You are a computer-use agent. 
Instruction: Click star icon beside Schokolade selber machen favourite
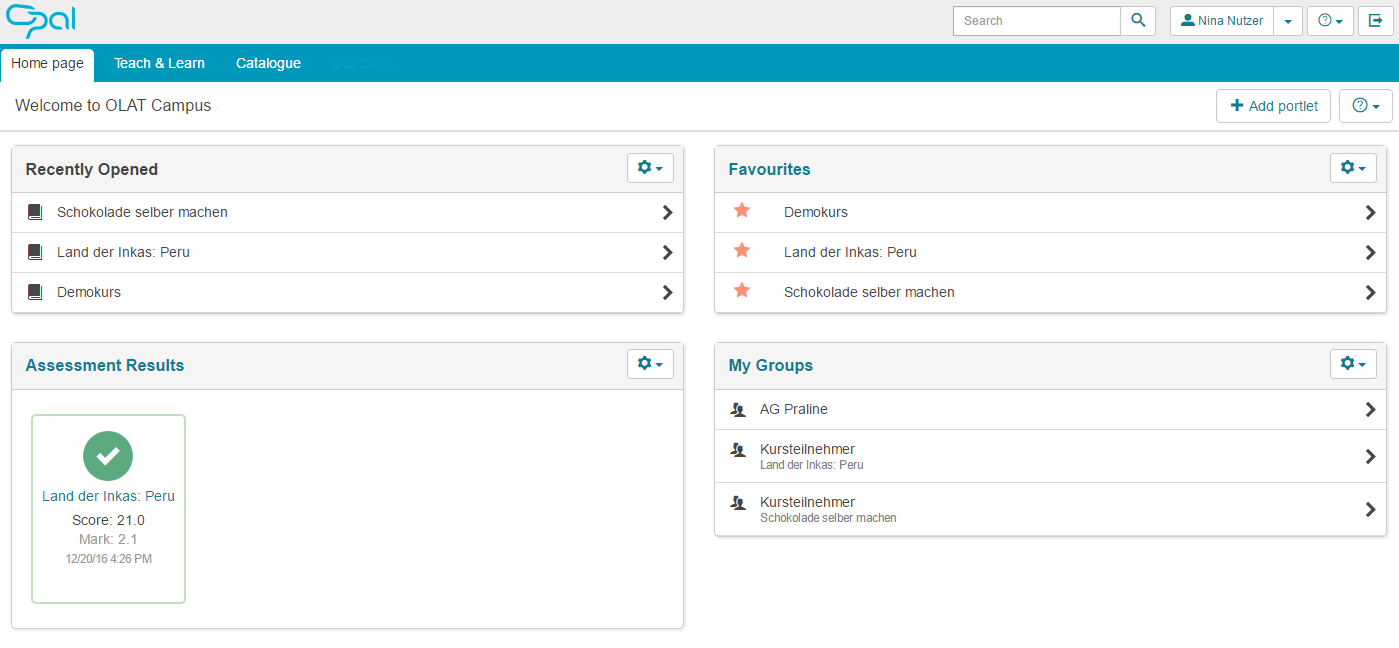742,291
